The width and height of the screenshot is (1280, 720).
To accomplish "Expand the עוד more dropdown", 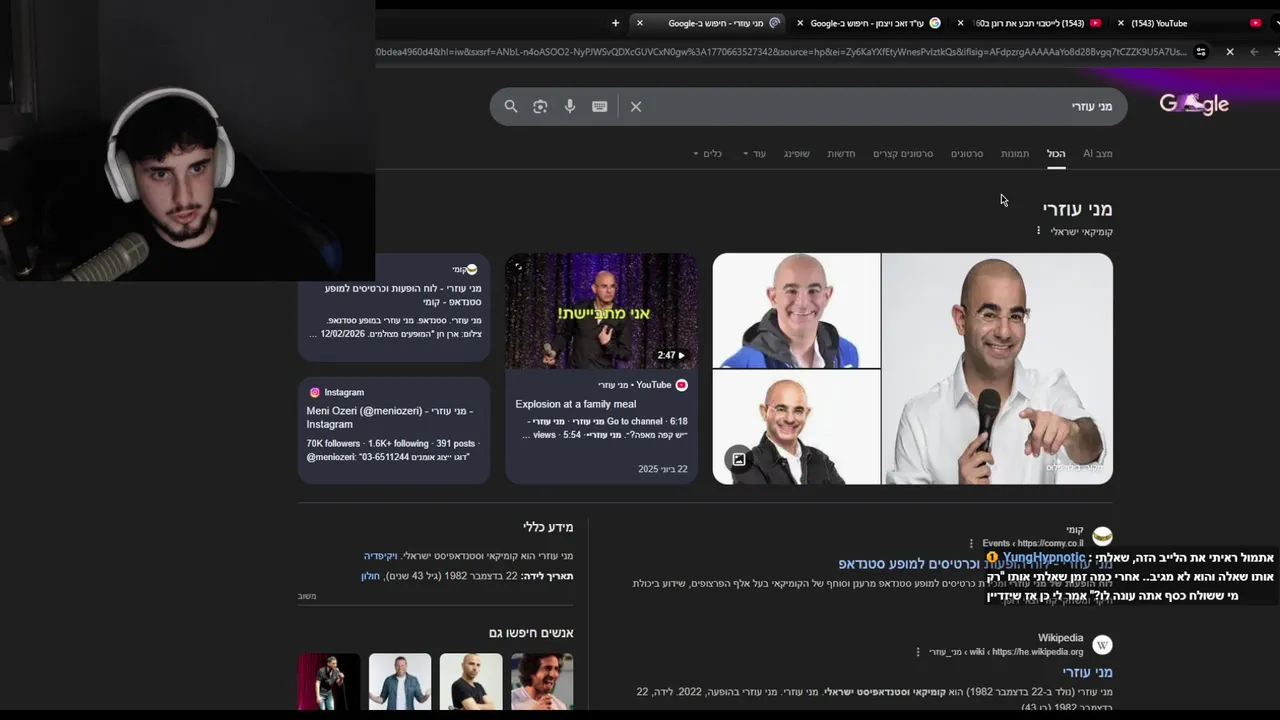I will pyautogui.click(x=754, y=153).
